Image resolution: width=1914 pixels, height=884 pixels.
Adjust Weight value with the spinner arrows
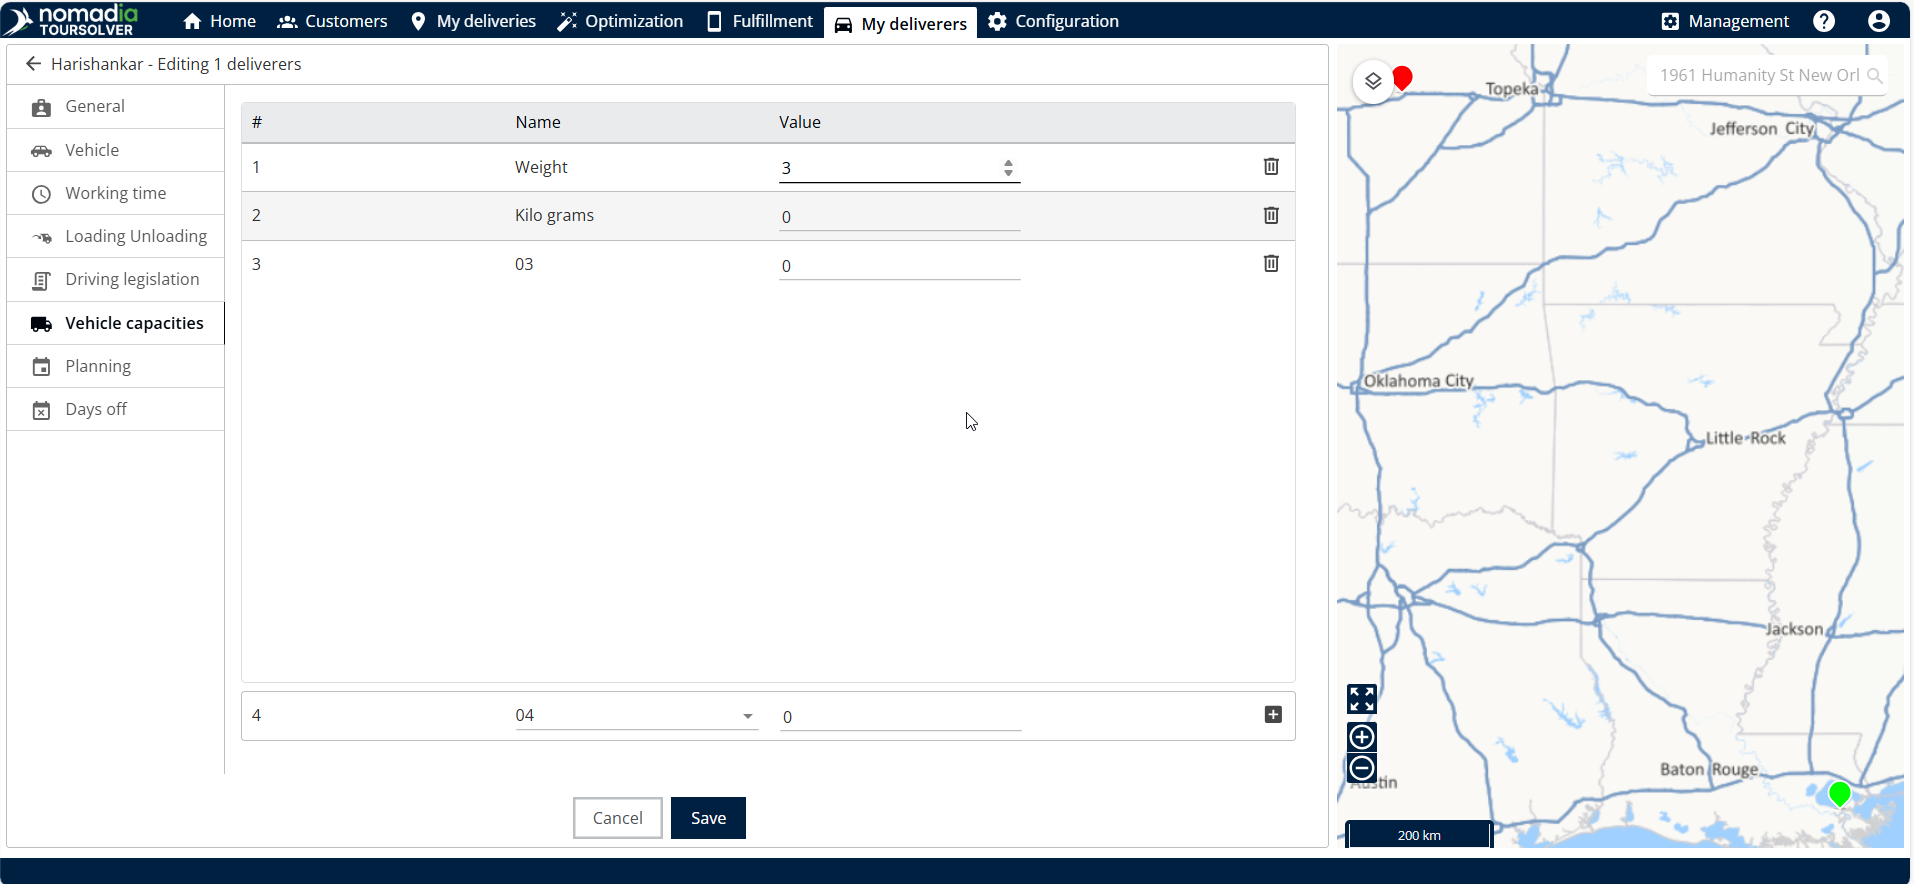coord(1008,168)
